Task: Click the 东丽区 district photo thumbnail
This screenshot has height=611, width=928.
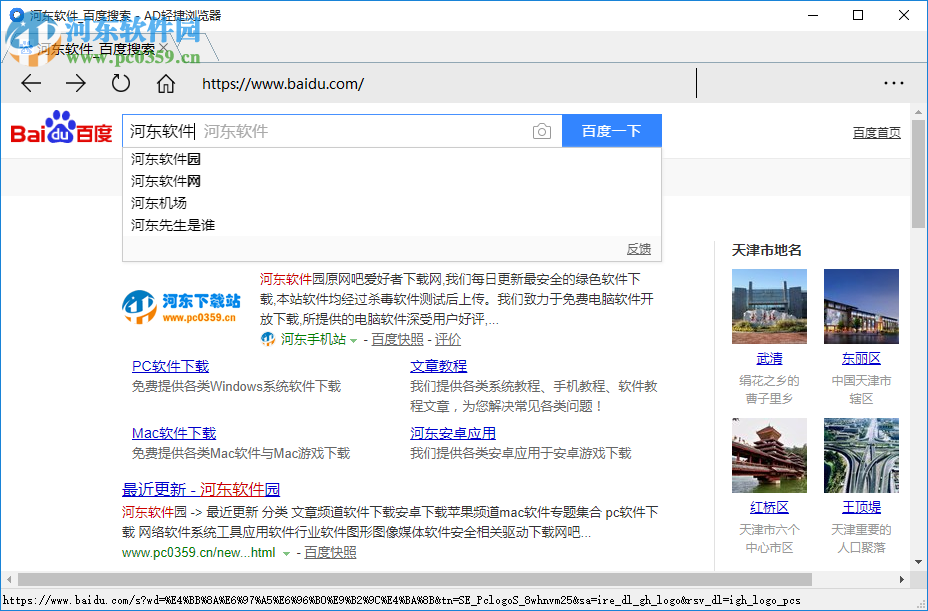Action: click(860, 306)
